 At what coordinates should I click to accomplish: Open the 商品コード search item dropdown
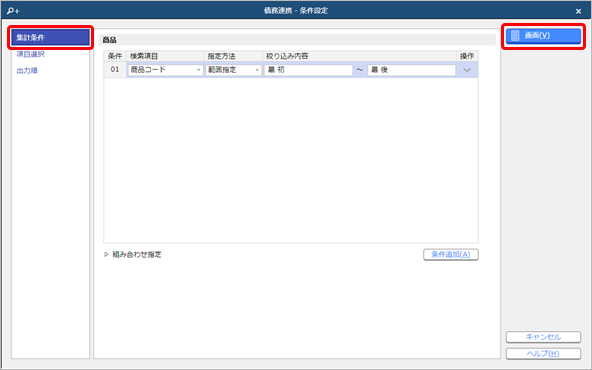click(165, 70)
